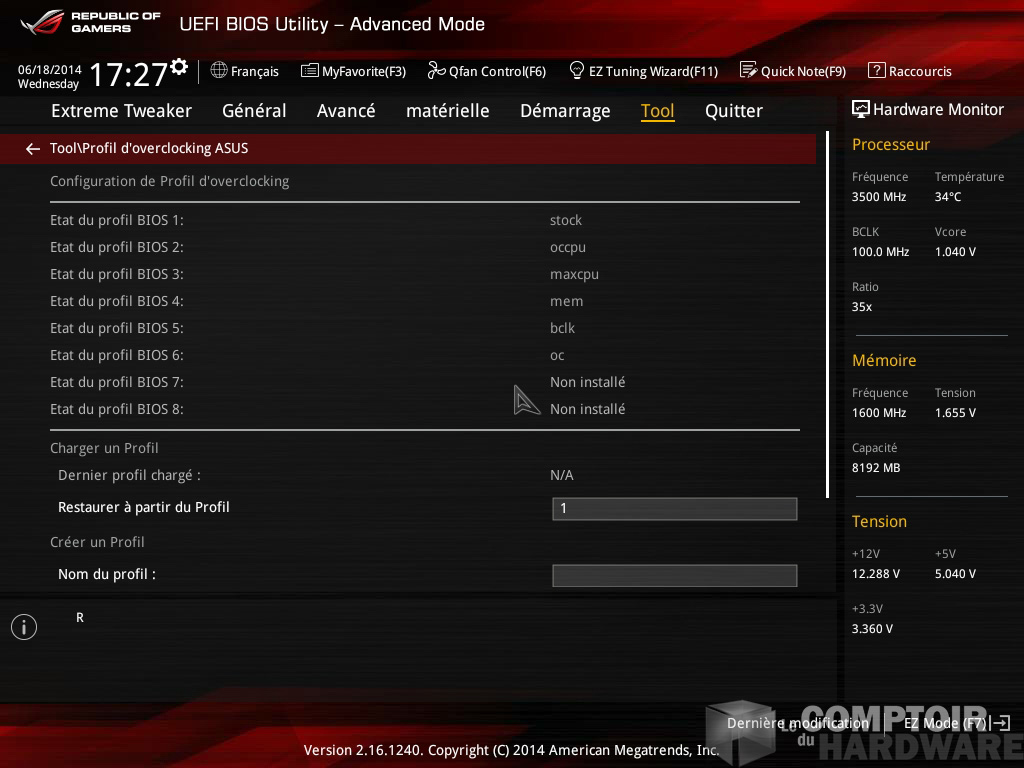Click the Restaurer à partir du Profil field

(x=675, y=509)
